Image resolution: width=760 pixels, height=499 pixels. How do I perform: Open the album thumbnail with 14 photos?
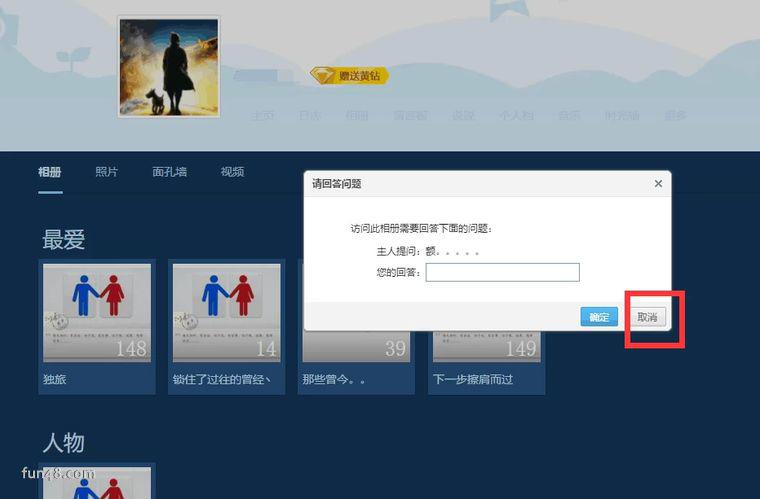point(226,312)
